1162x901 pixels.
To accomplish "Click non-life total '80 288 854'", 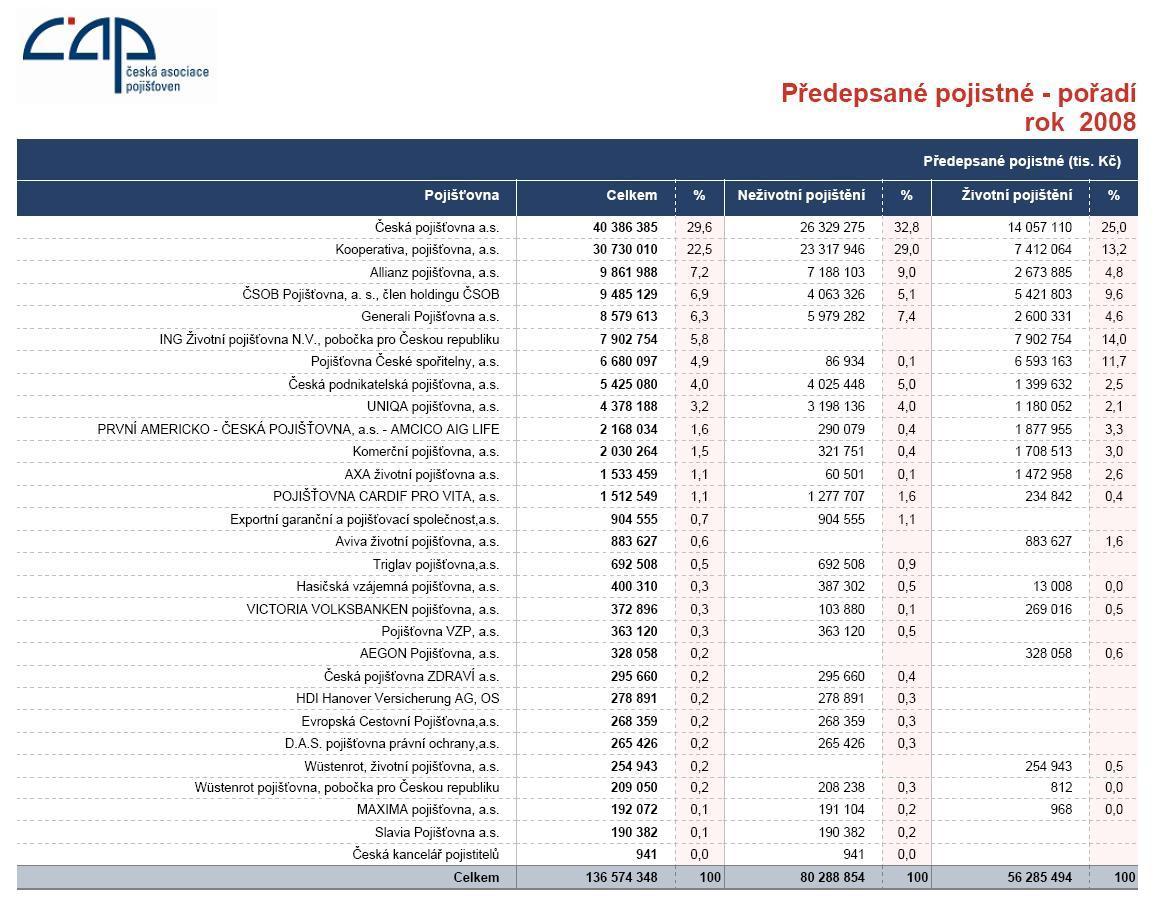I will [x=832, y=877].
